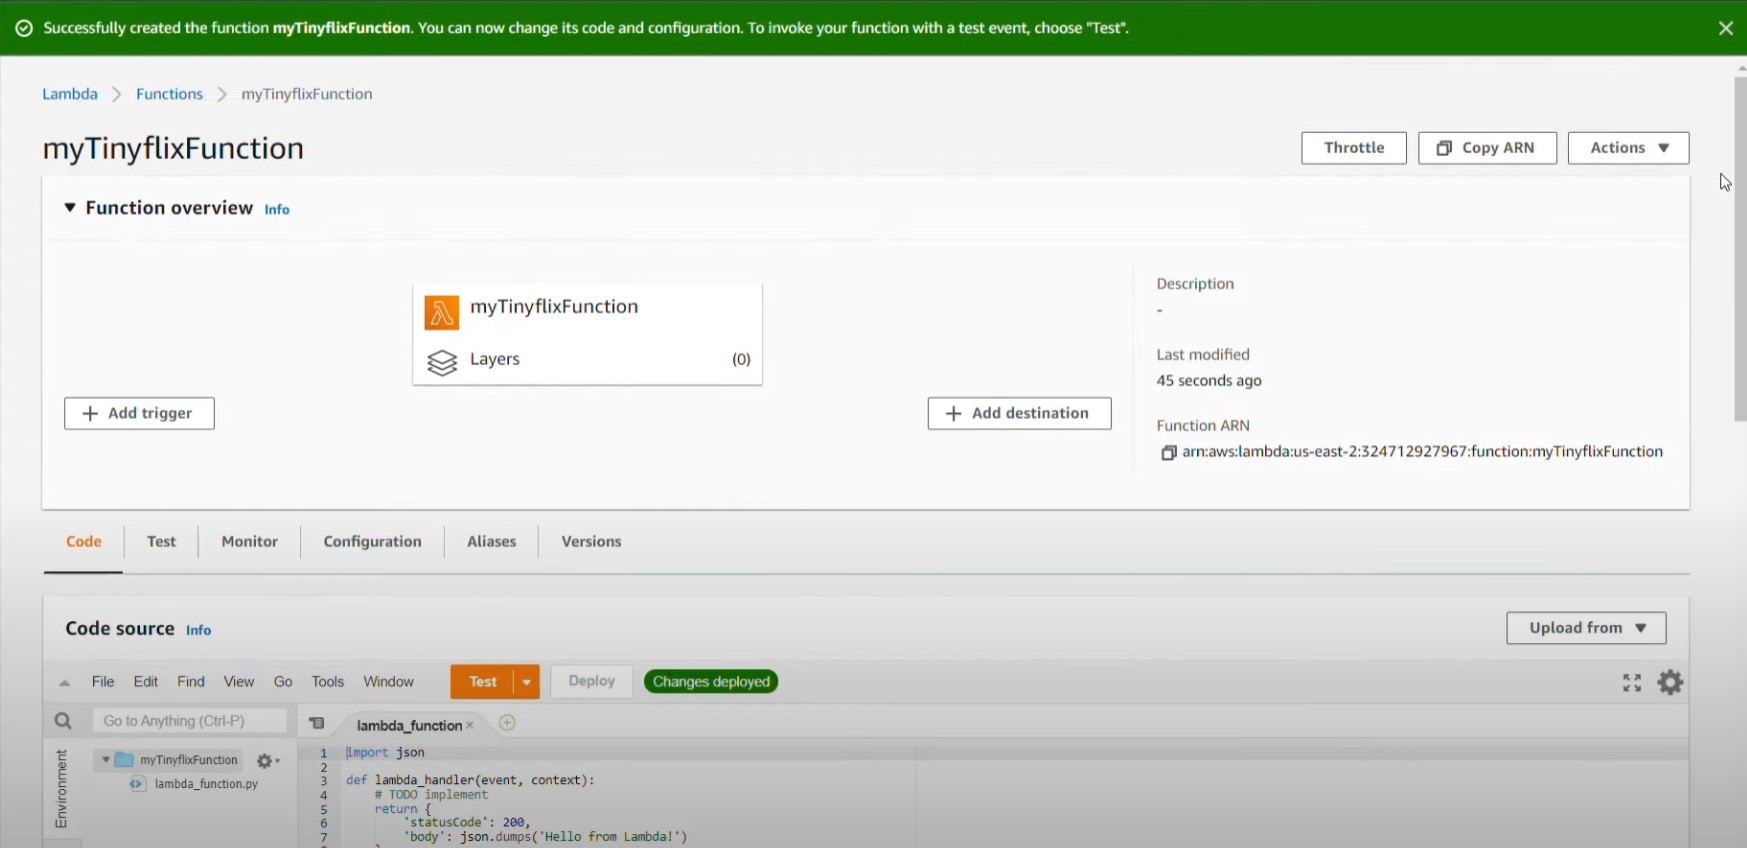
Task: Open the Tools menu in editor
Action: (x=327, y=682)
